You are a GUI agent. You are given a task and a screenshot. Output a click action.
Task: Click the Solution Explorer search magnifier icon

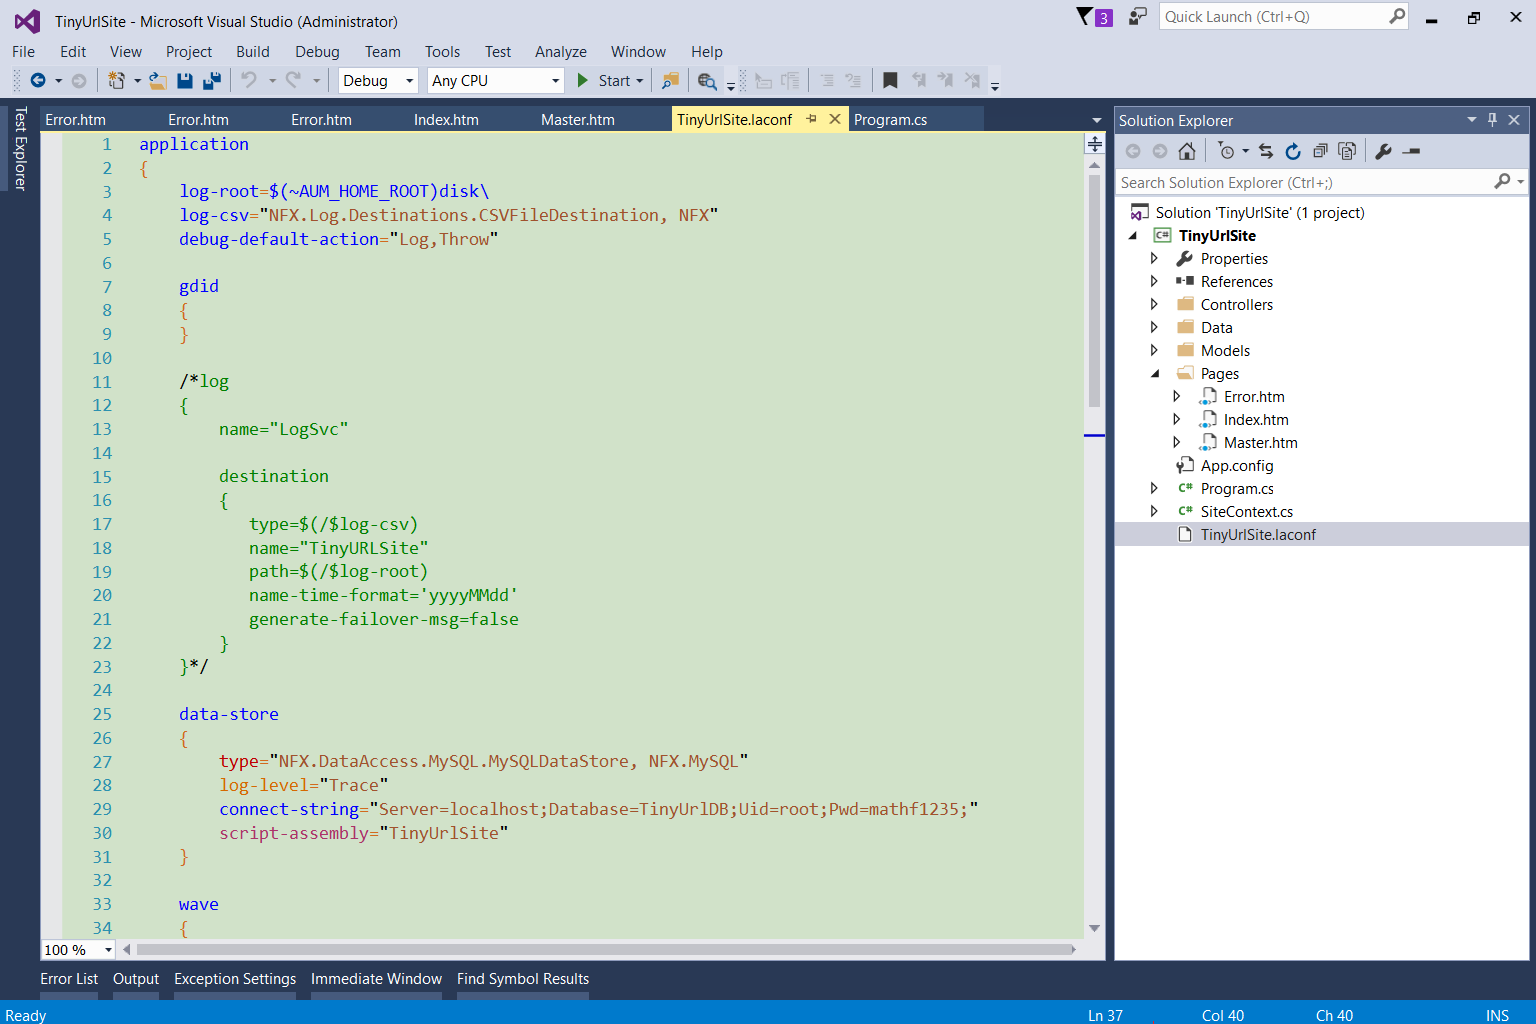(x=1502, y=181)
